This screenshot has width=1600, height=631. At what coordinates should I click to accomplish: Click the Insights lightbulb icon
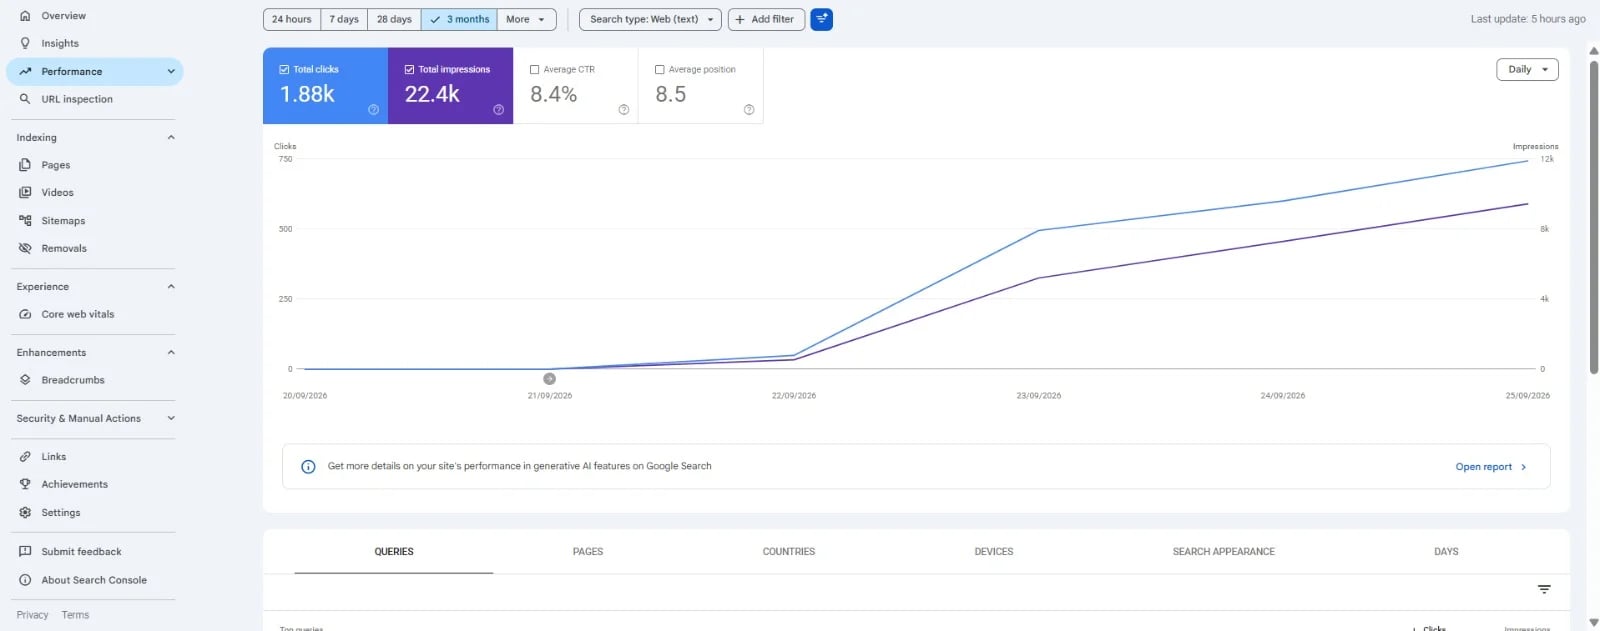pos(25,43)
